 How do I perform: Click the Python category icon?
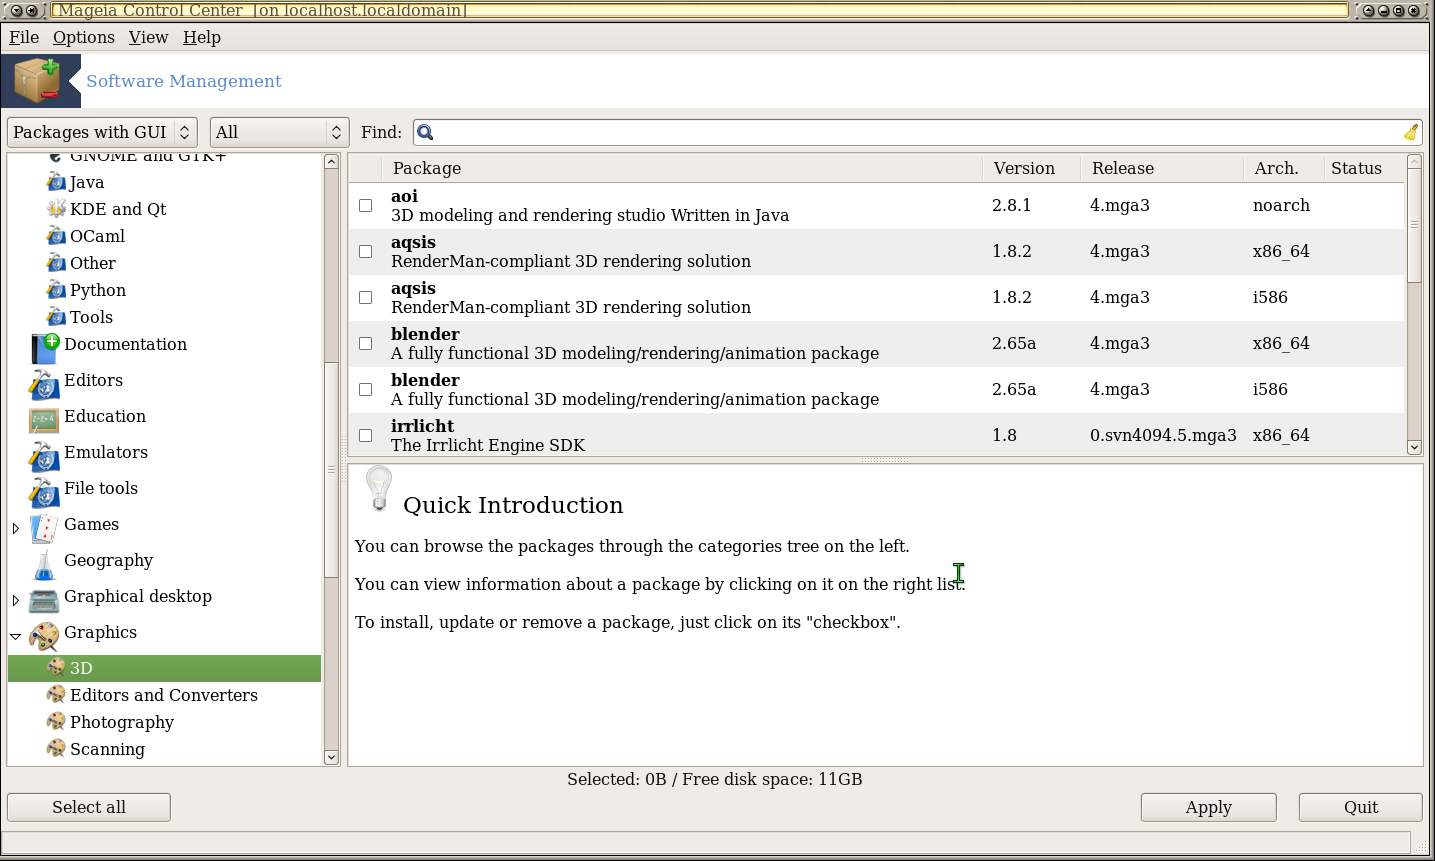coord(56,290)
